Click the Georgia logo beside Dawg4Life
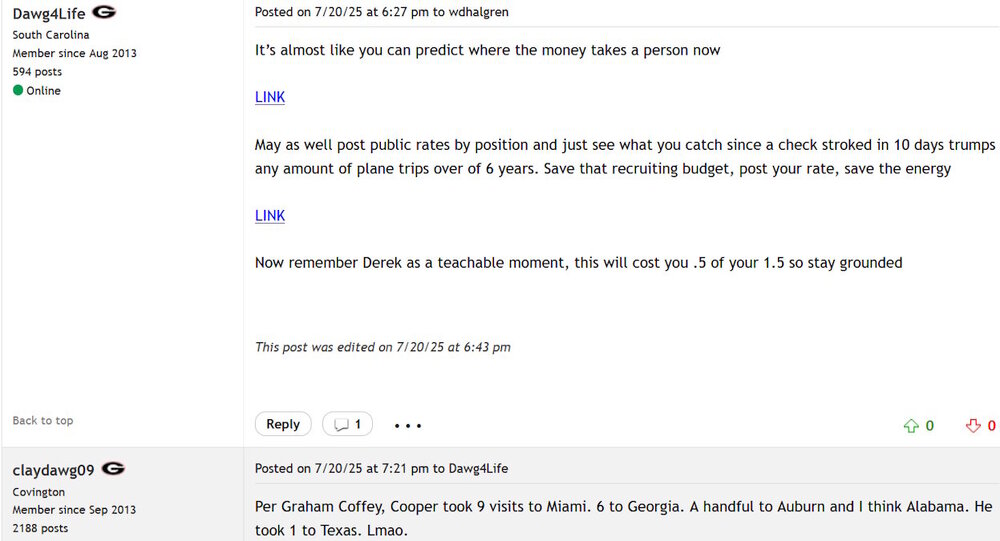The height and width of the screenshot is (541, 1000). [104, 13]
